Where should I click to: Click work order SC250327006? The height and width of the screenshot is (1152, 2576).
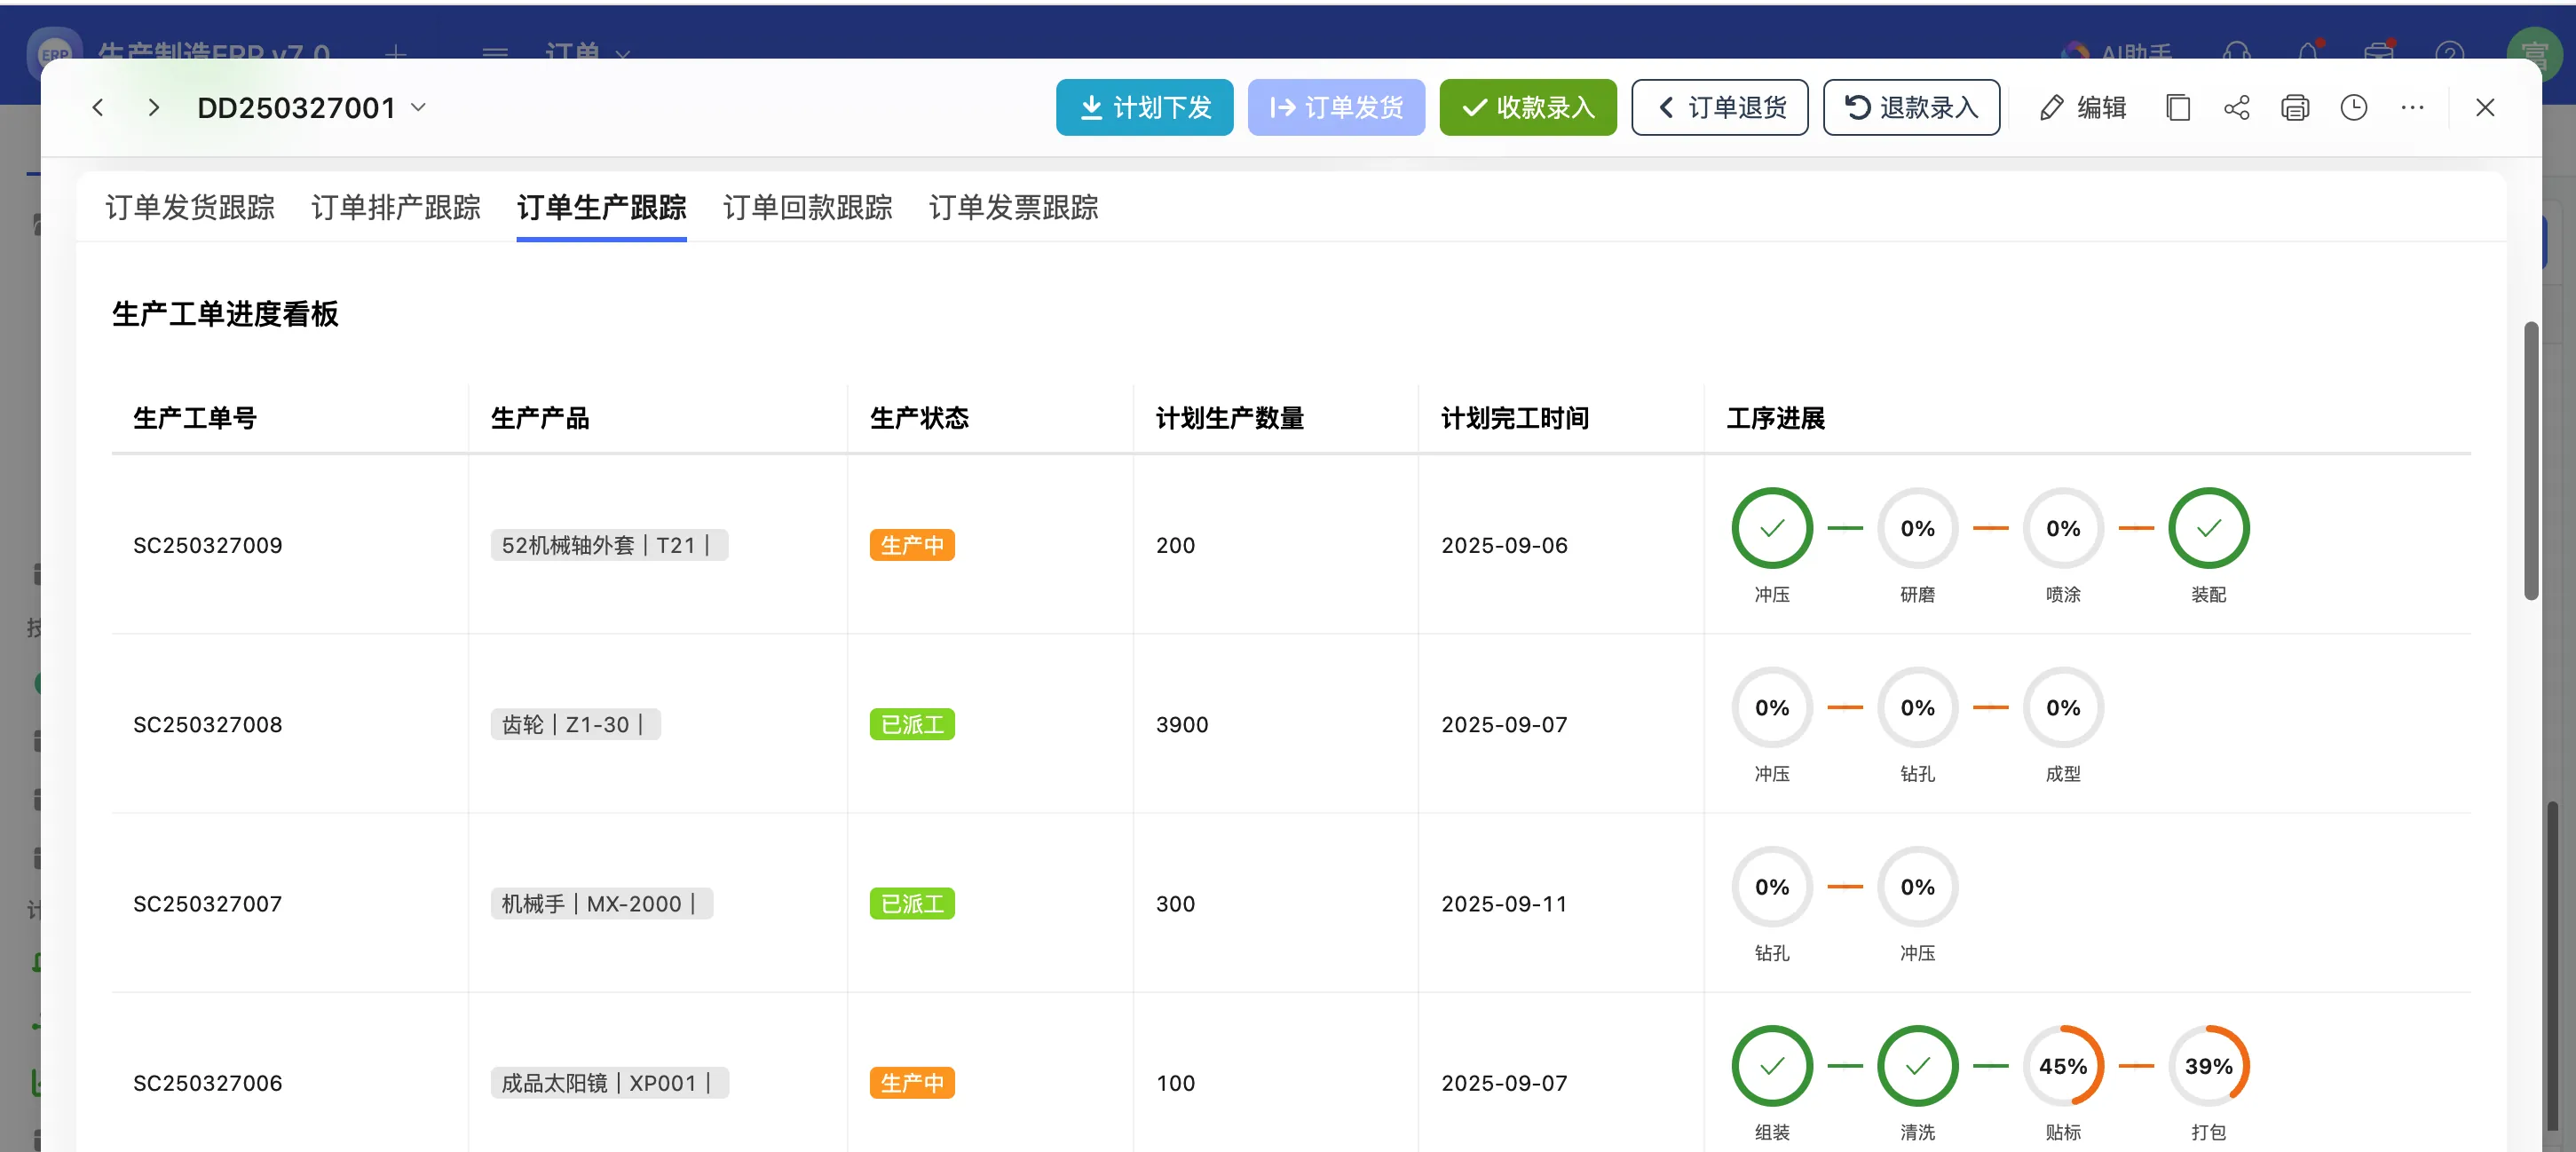pyautogui.click(x=208, y=1082)
